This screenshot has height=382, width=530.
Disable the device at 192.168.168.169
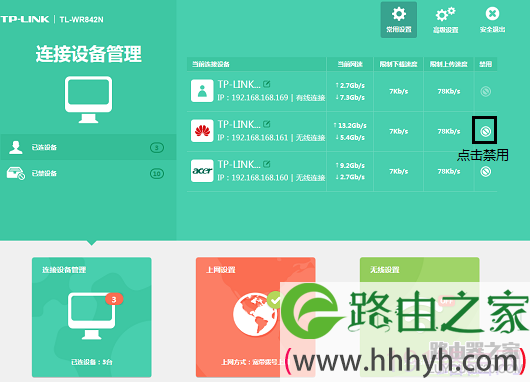[x=486, y=91]
